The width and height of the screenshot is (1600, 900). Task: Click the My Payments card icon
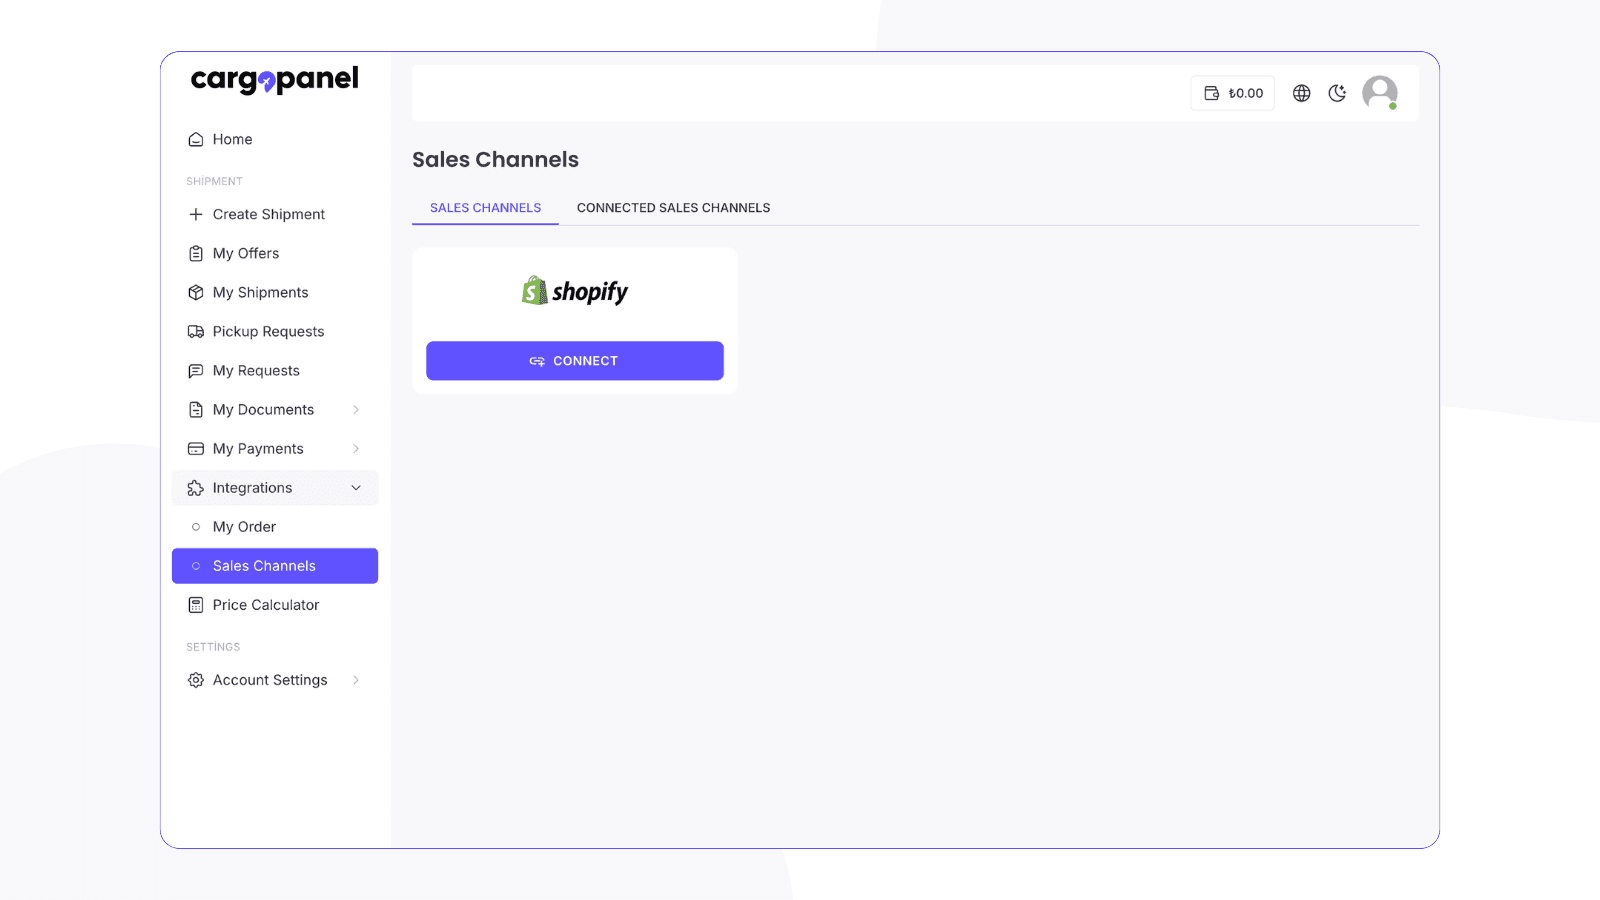196,448
